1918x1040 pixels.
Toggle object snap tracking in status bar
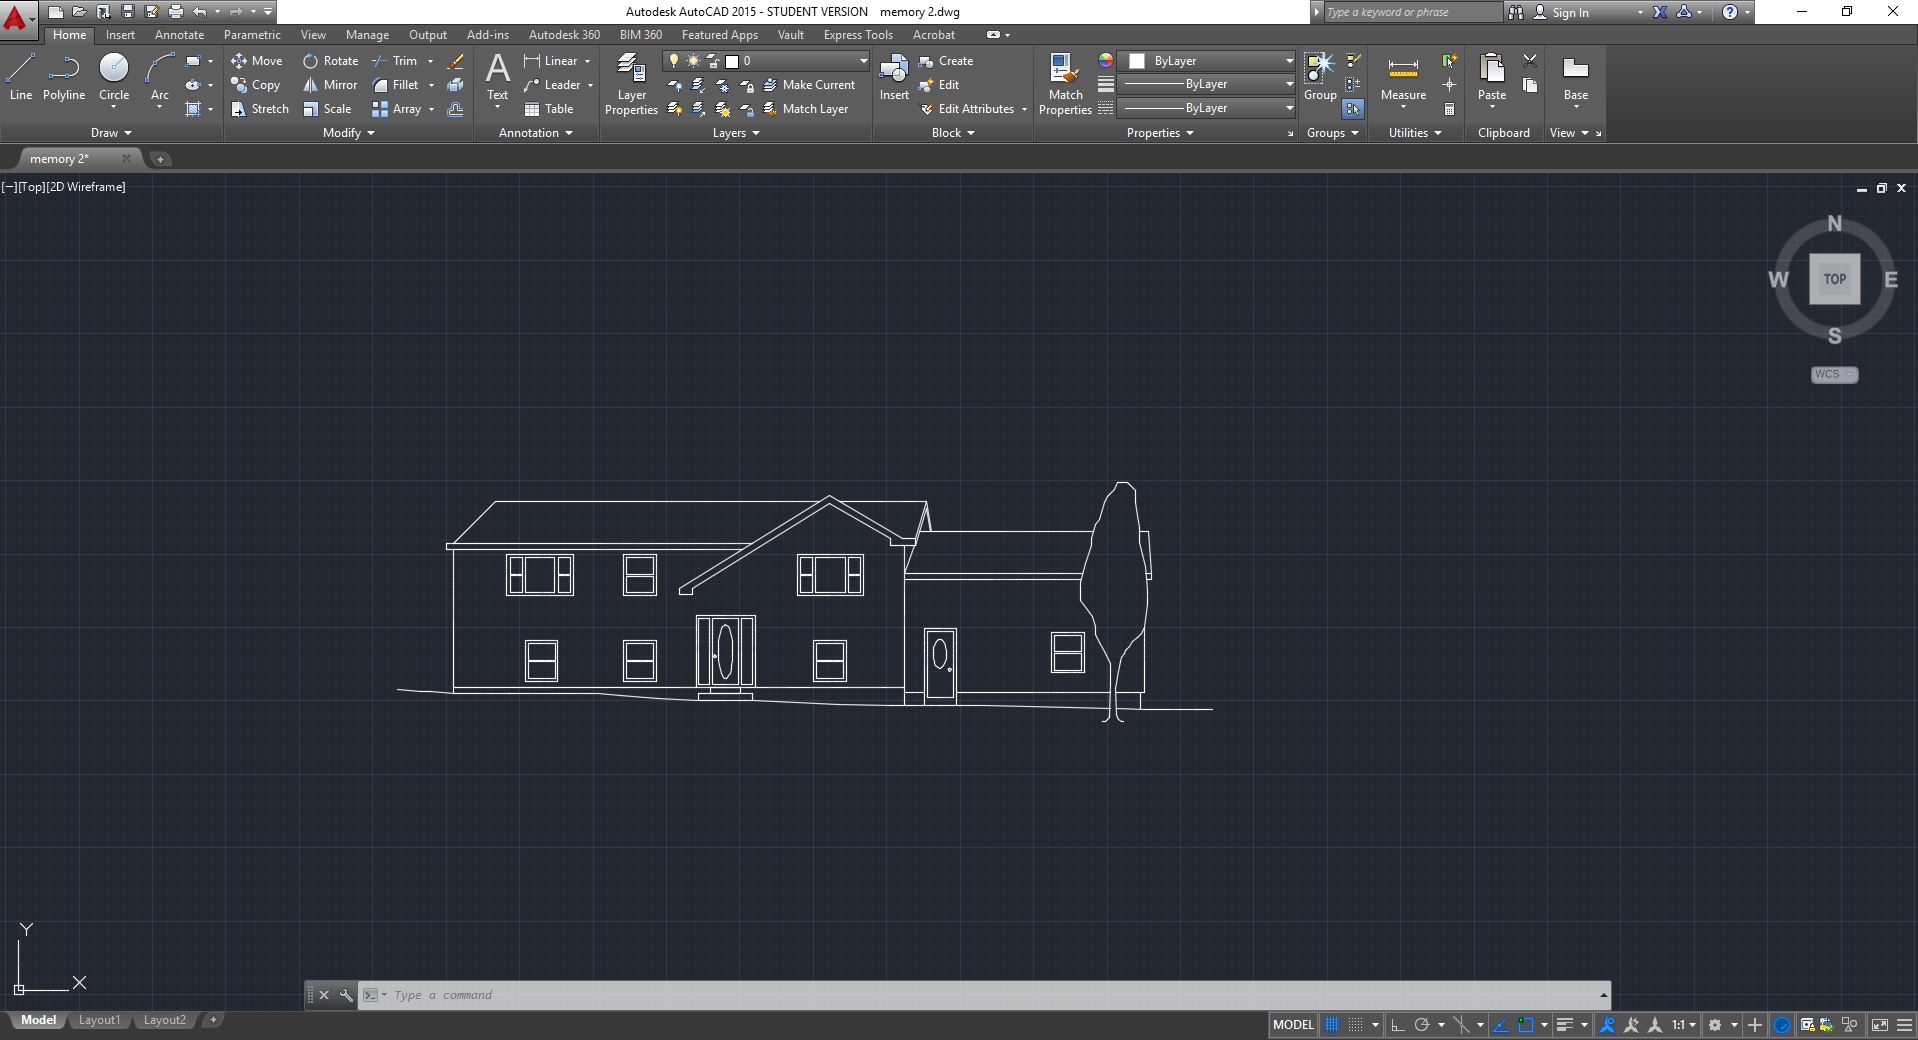1501,1025
